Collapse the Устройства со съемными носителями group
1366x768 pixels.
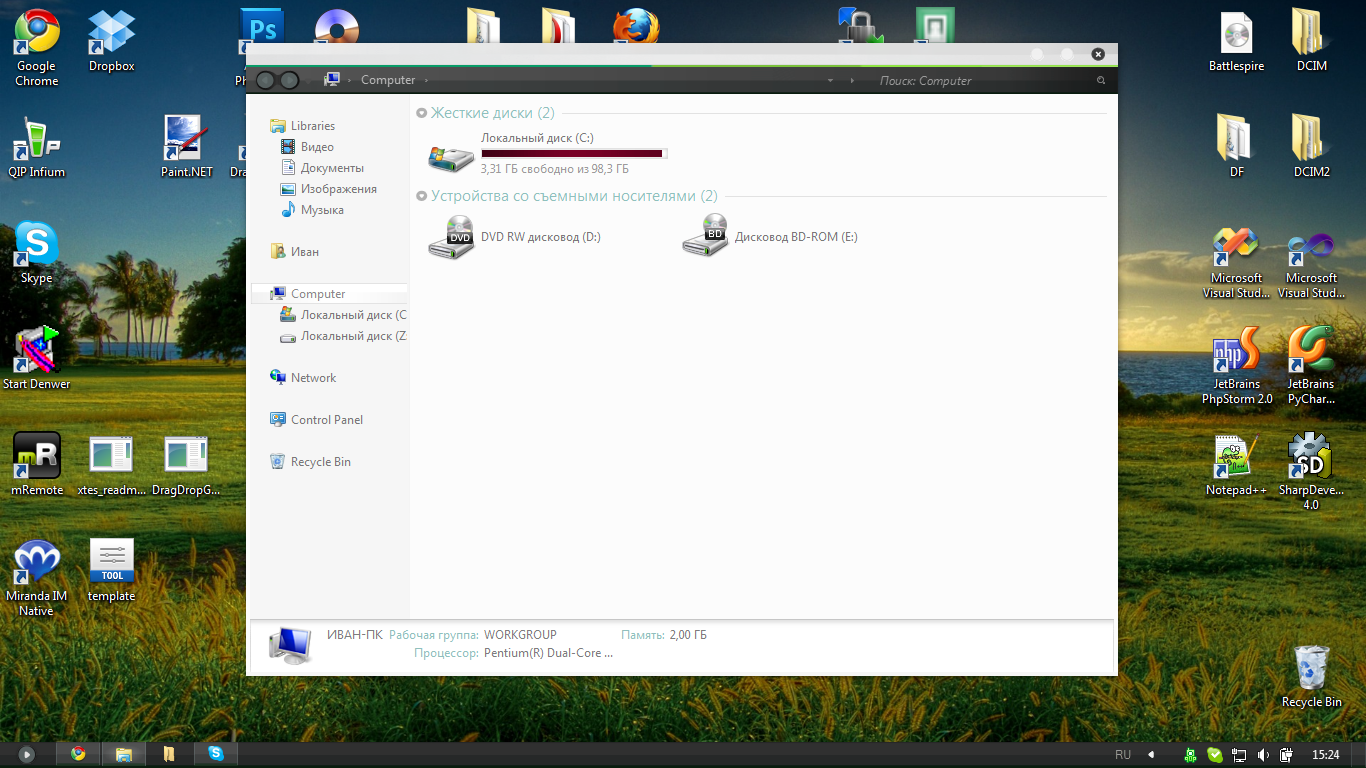422,197
